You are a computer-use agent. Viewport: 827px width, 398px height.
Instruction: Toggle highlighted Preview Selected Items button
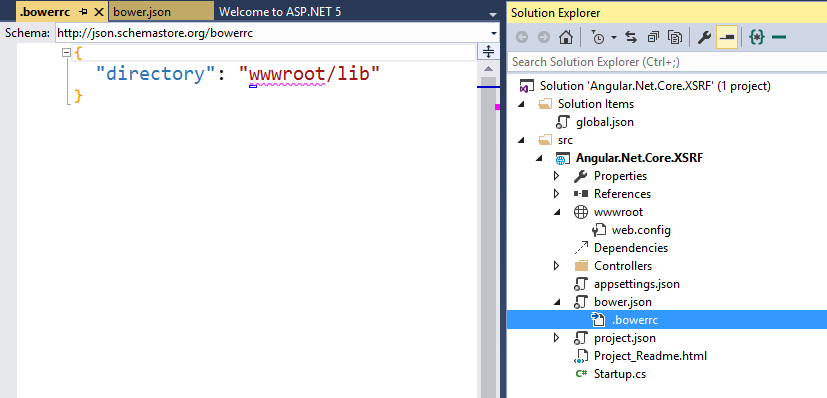(x=727, y=38)
